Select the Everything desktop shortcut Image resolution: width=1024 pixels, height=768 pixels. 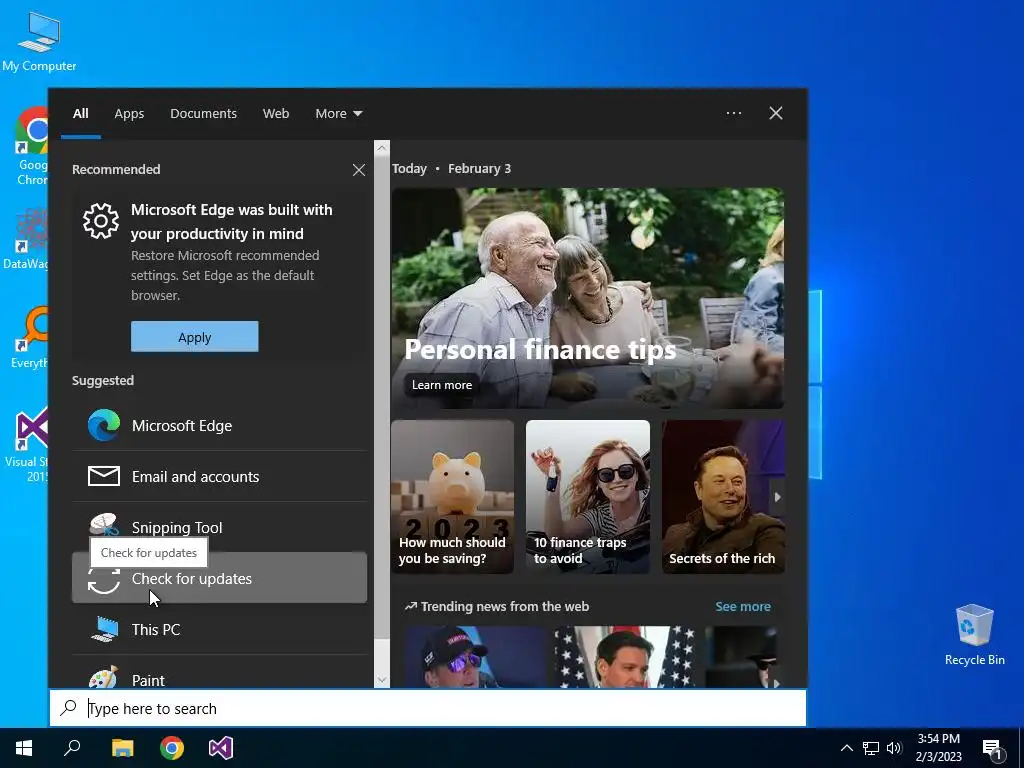[x=30, y=337]
